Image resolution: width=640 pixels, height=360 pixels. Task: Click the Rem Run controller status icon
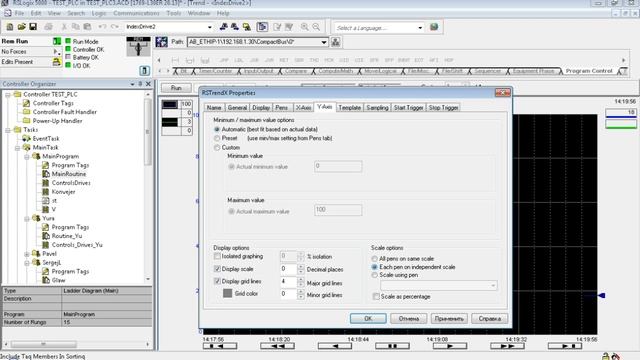click(x=57, y=41)
